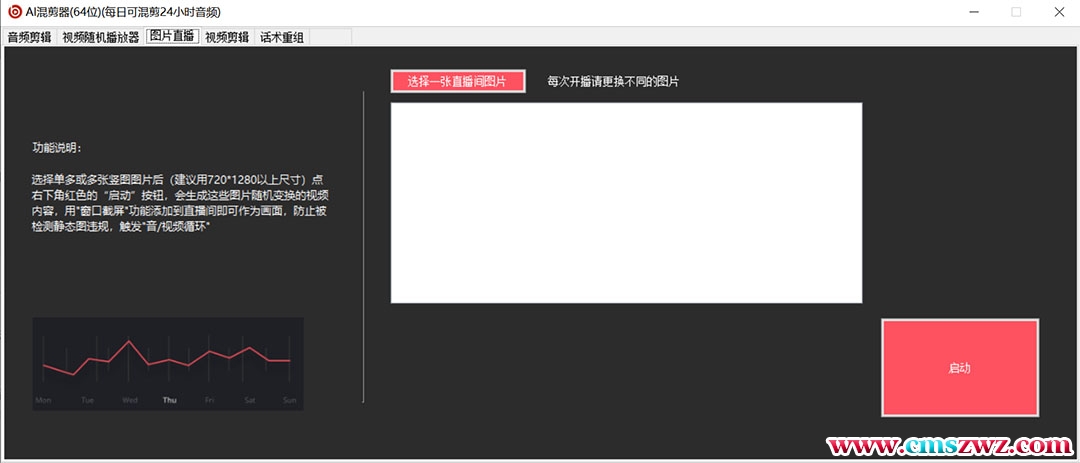Click the AI混剪器 app icon in title bar
1080x463 pixels.
pyautogui.click(x=14, y=12)
